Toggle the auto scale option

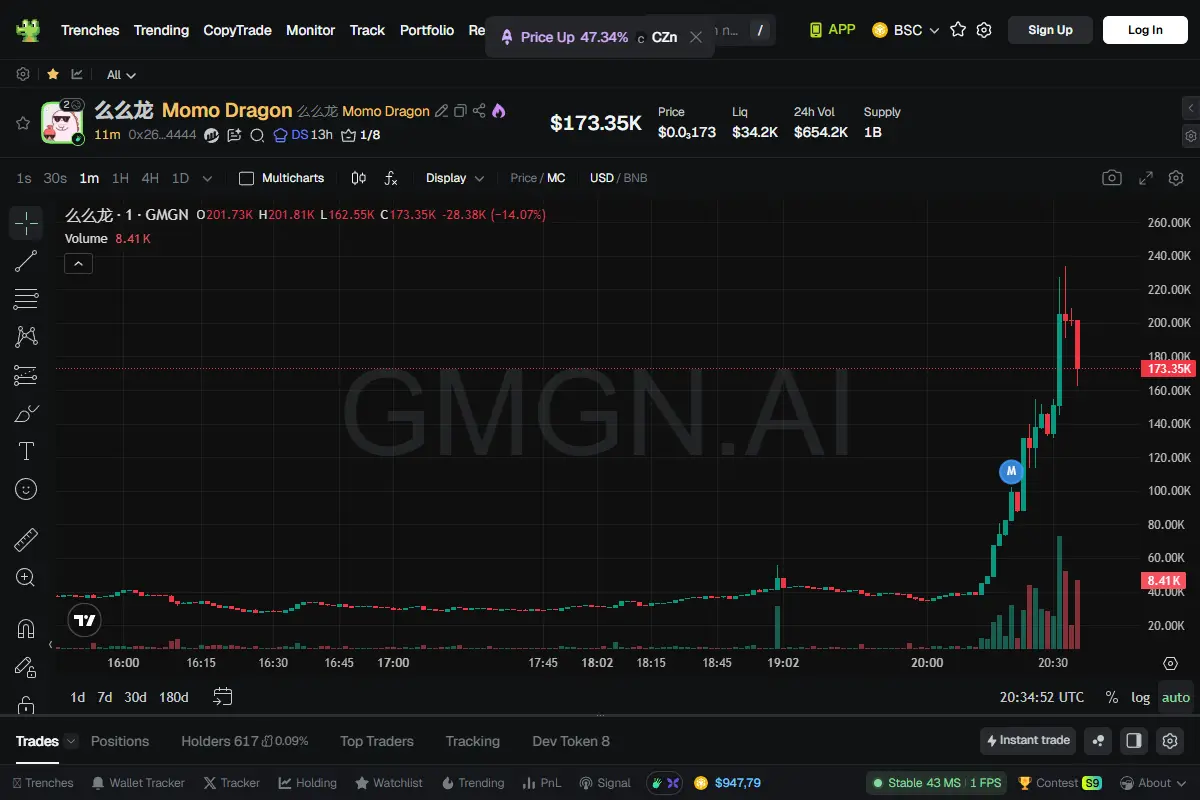click(x=1176, y=697)
